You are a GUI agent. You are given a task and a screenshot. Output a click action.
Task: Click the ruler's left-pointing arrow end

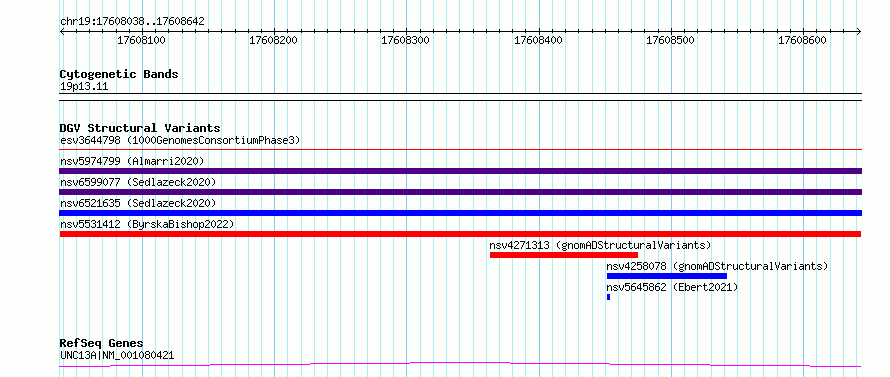point(62,31)
